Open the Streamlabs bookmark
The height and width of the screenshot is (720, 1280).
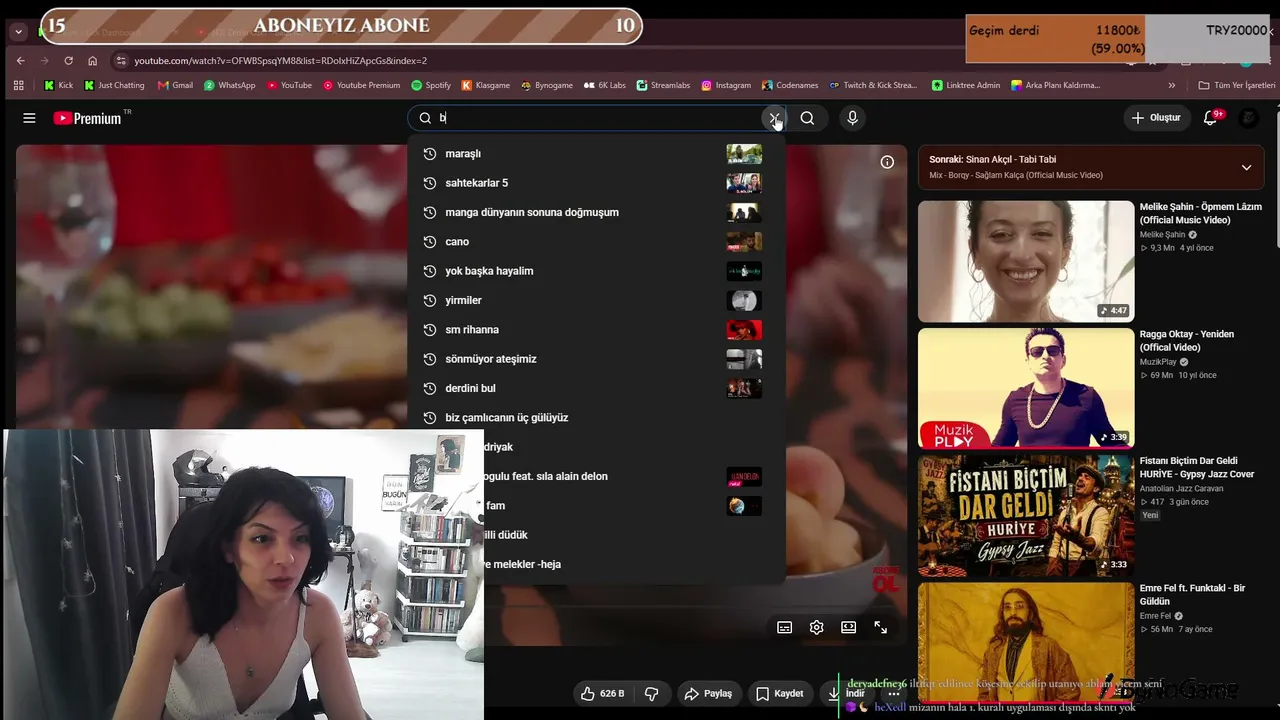point(663,85)
